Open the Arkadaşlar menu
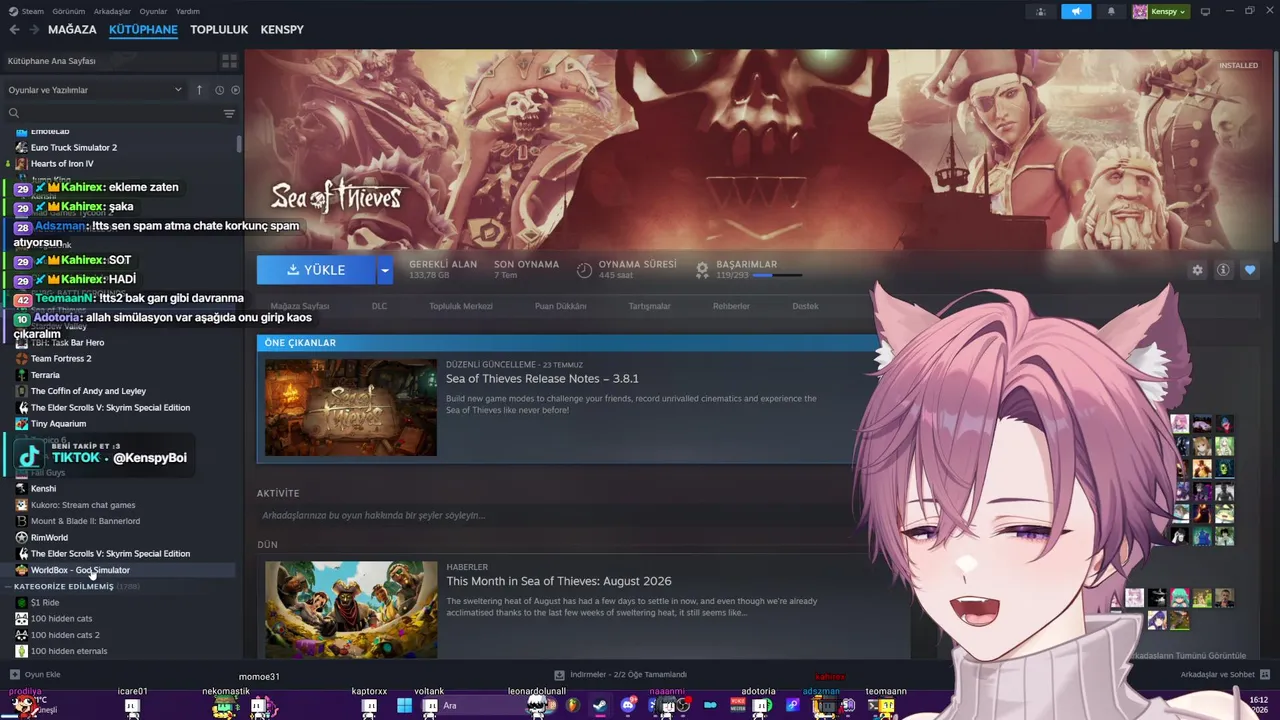This screenshot has width=1280, height=720. tap(112, 11)
